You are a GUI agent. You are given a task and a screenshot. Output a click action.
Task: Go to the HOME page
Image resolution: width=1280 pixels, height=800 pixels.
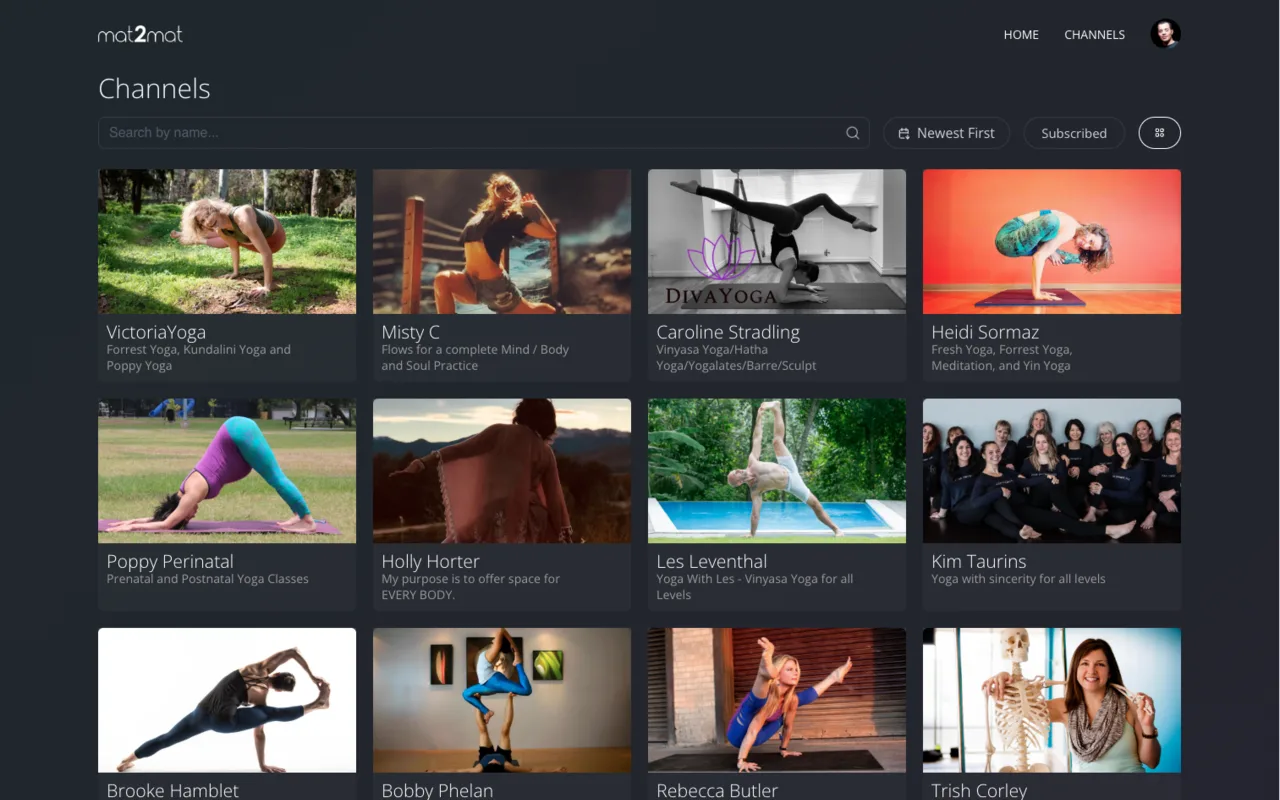point(1021,35)
